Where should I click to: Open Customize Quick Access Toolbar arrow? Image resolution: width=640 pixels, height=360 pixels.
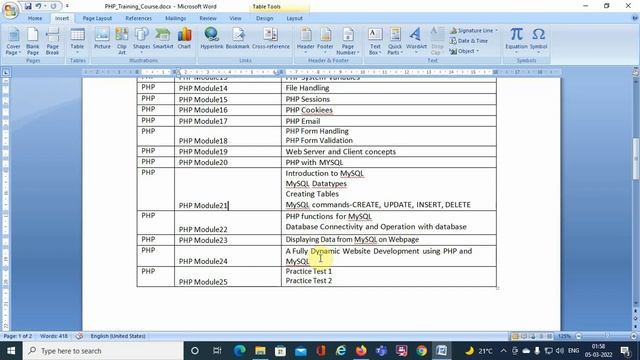click(x=67, y=6)
